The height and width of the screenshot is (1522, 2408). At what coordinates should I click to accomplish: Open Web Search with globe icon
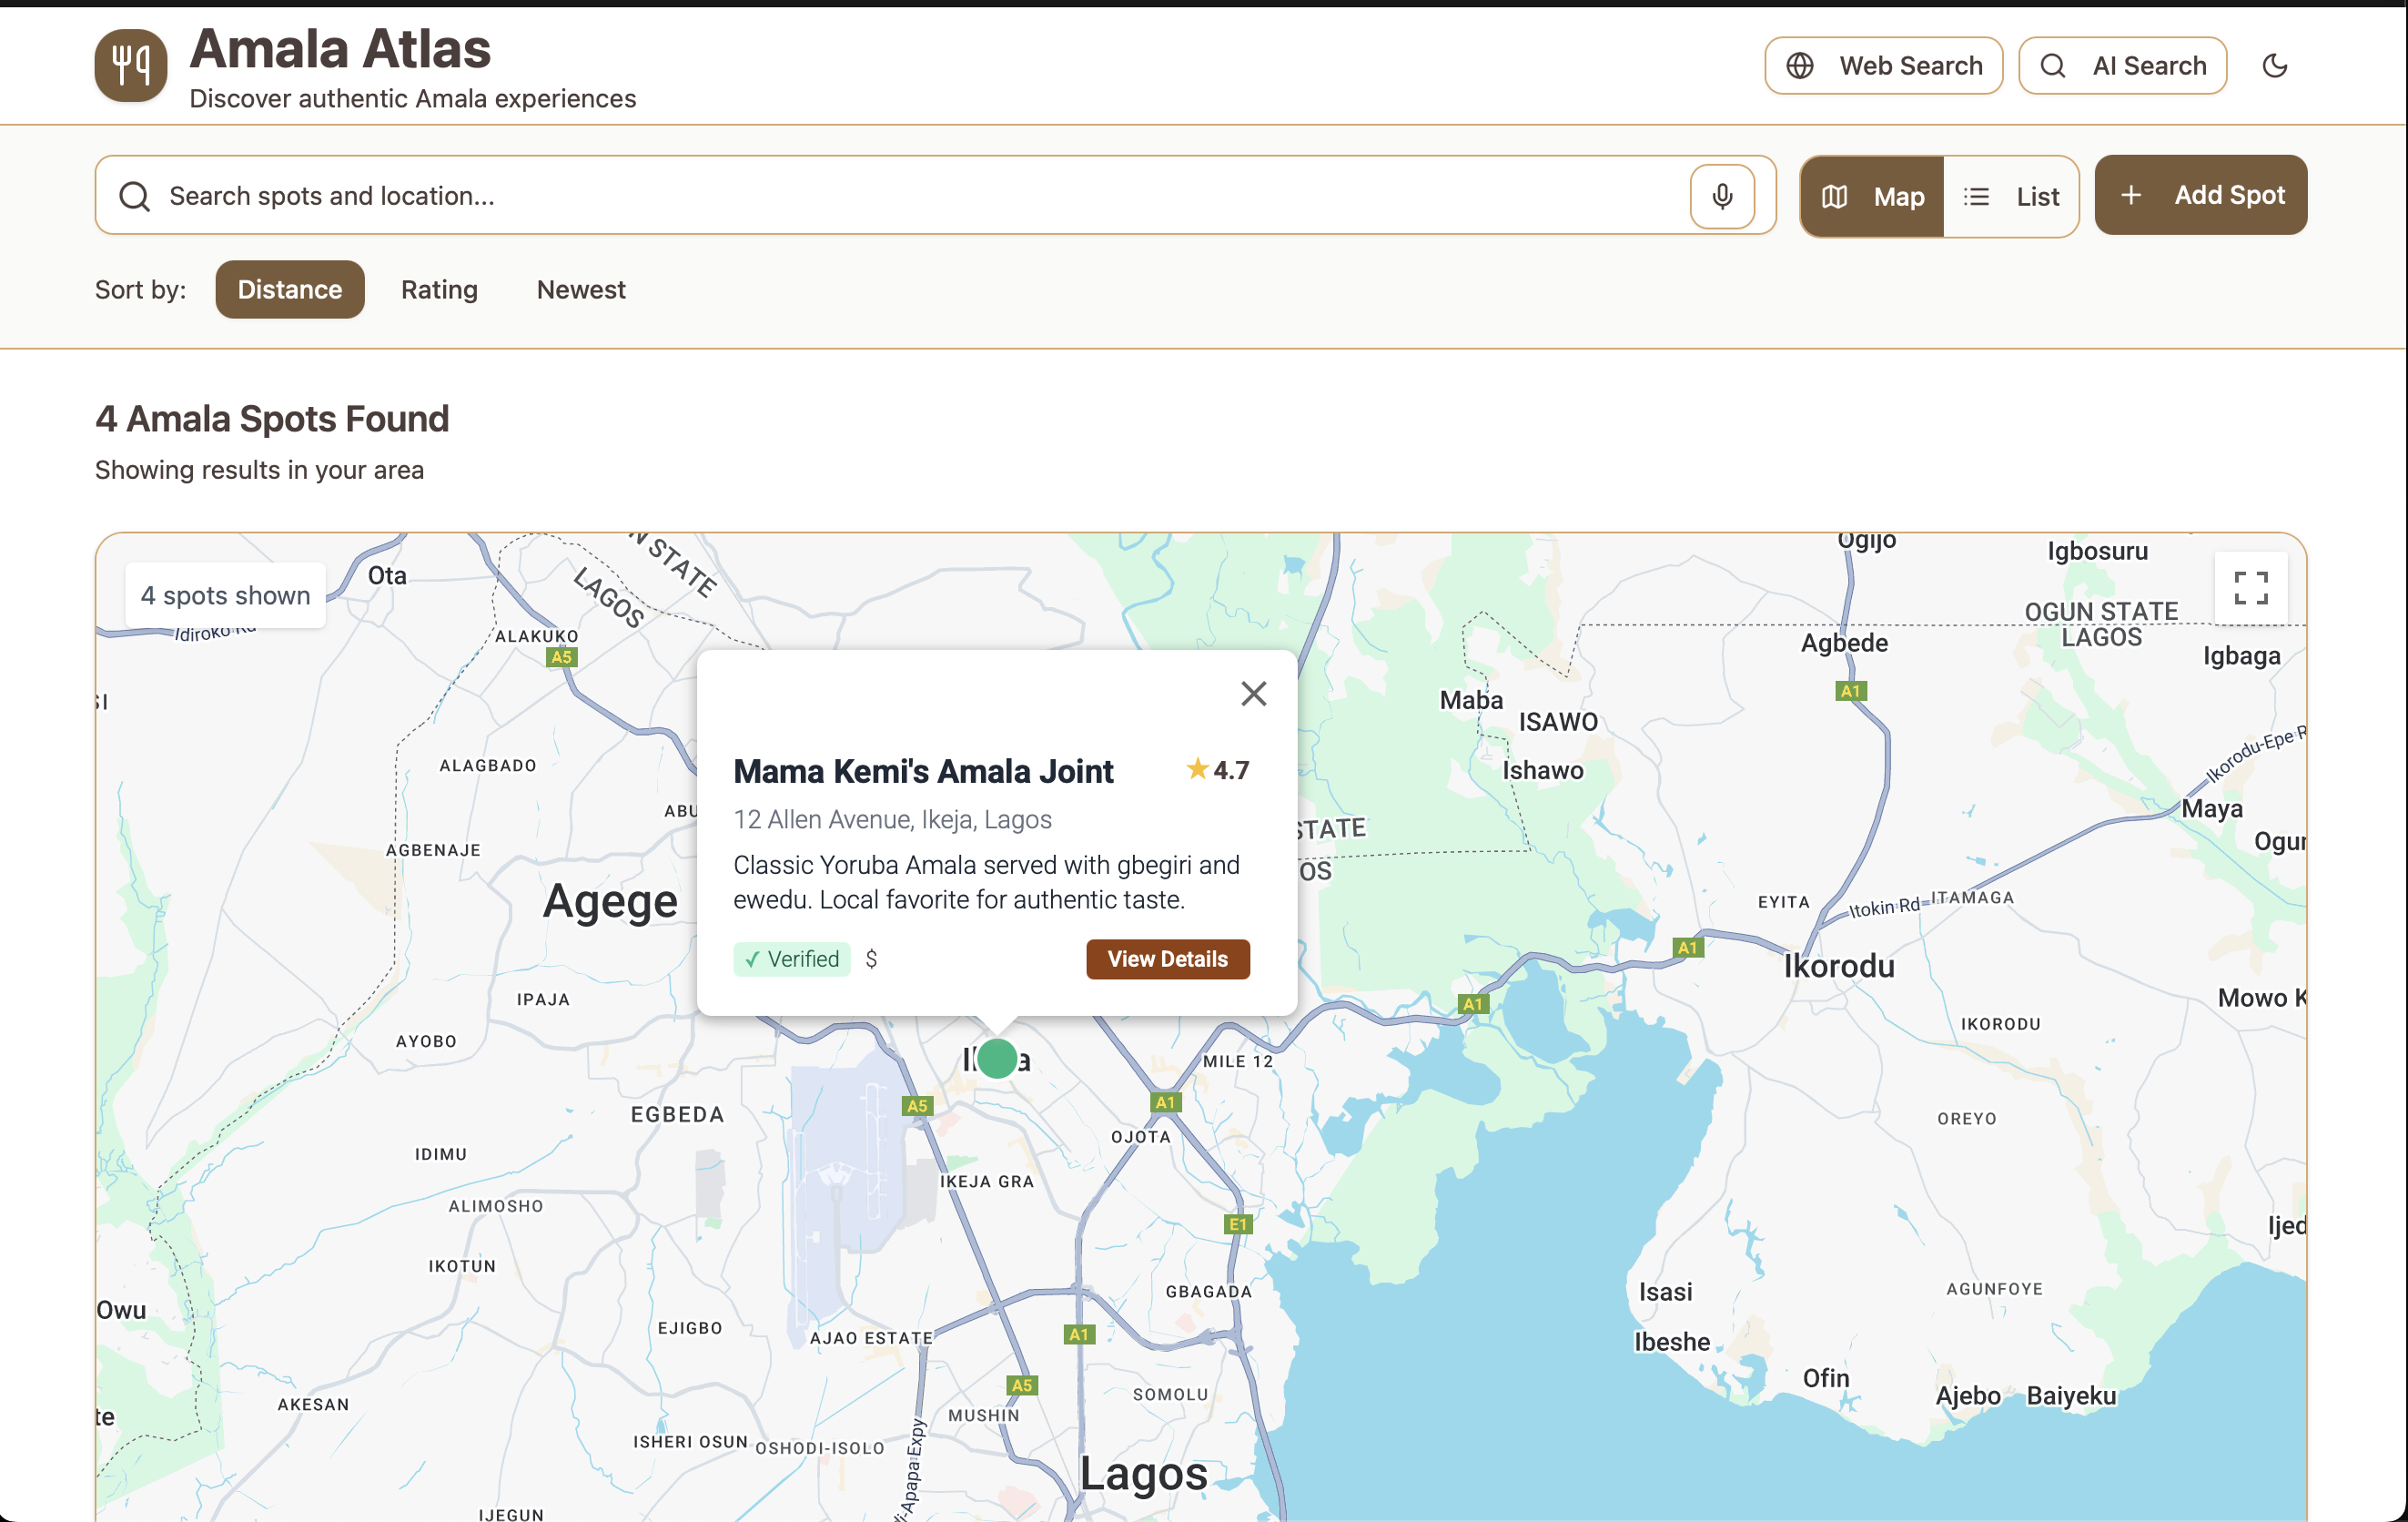[1883, 66]
